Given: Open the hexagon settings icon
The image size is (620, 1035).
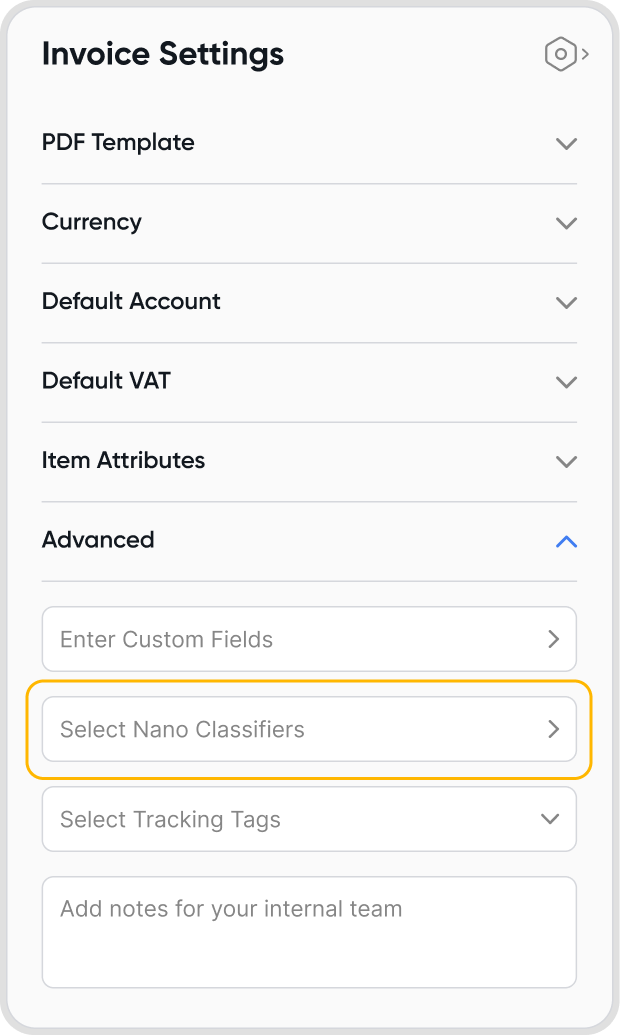Looking at the screenshot, I should 561,54.
